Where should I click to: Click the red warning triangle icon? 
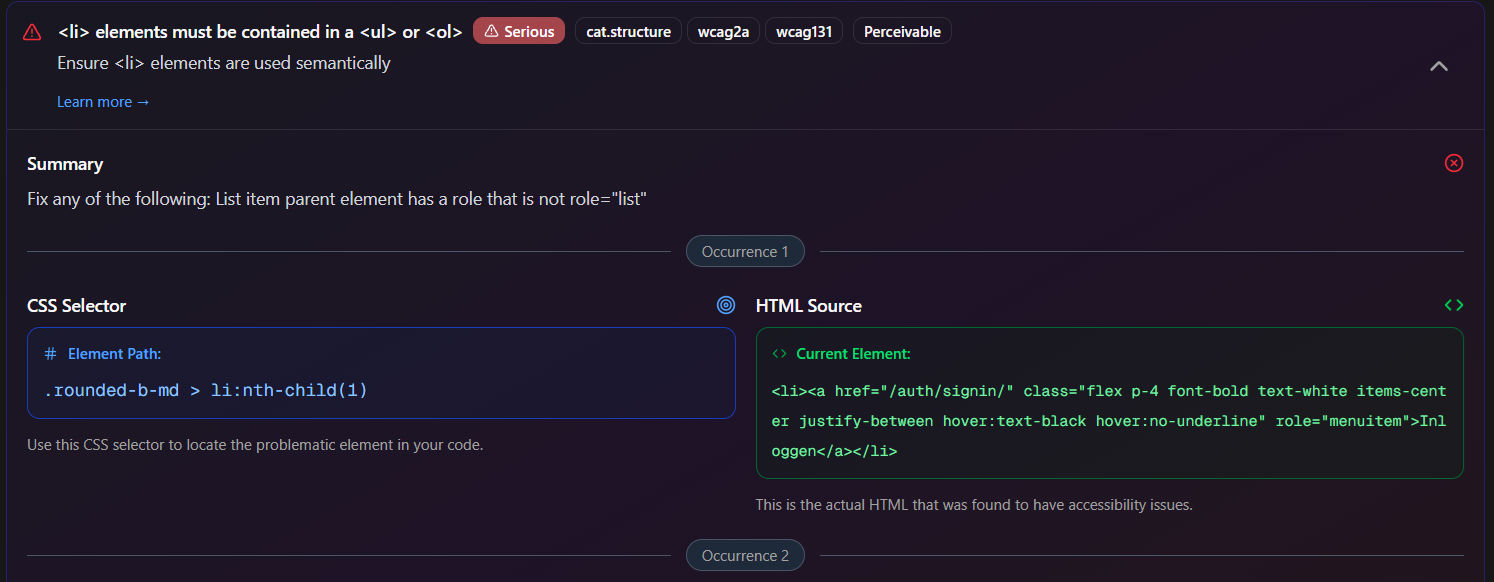pos(32,32)
